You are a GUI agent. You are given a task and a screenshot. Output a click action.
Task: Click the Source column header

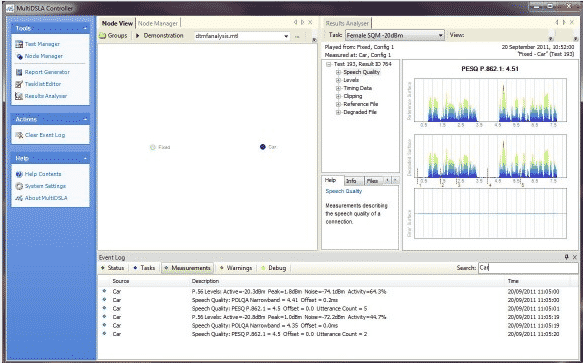point(121,281)
